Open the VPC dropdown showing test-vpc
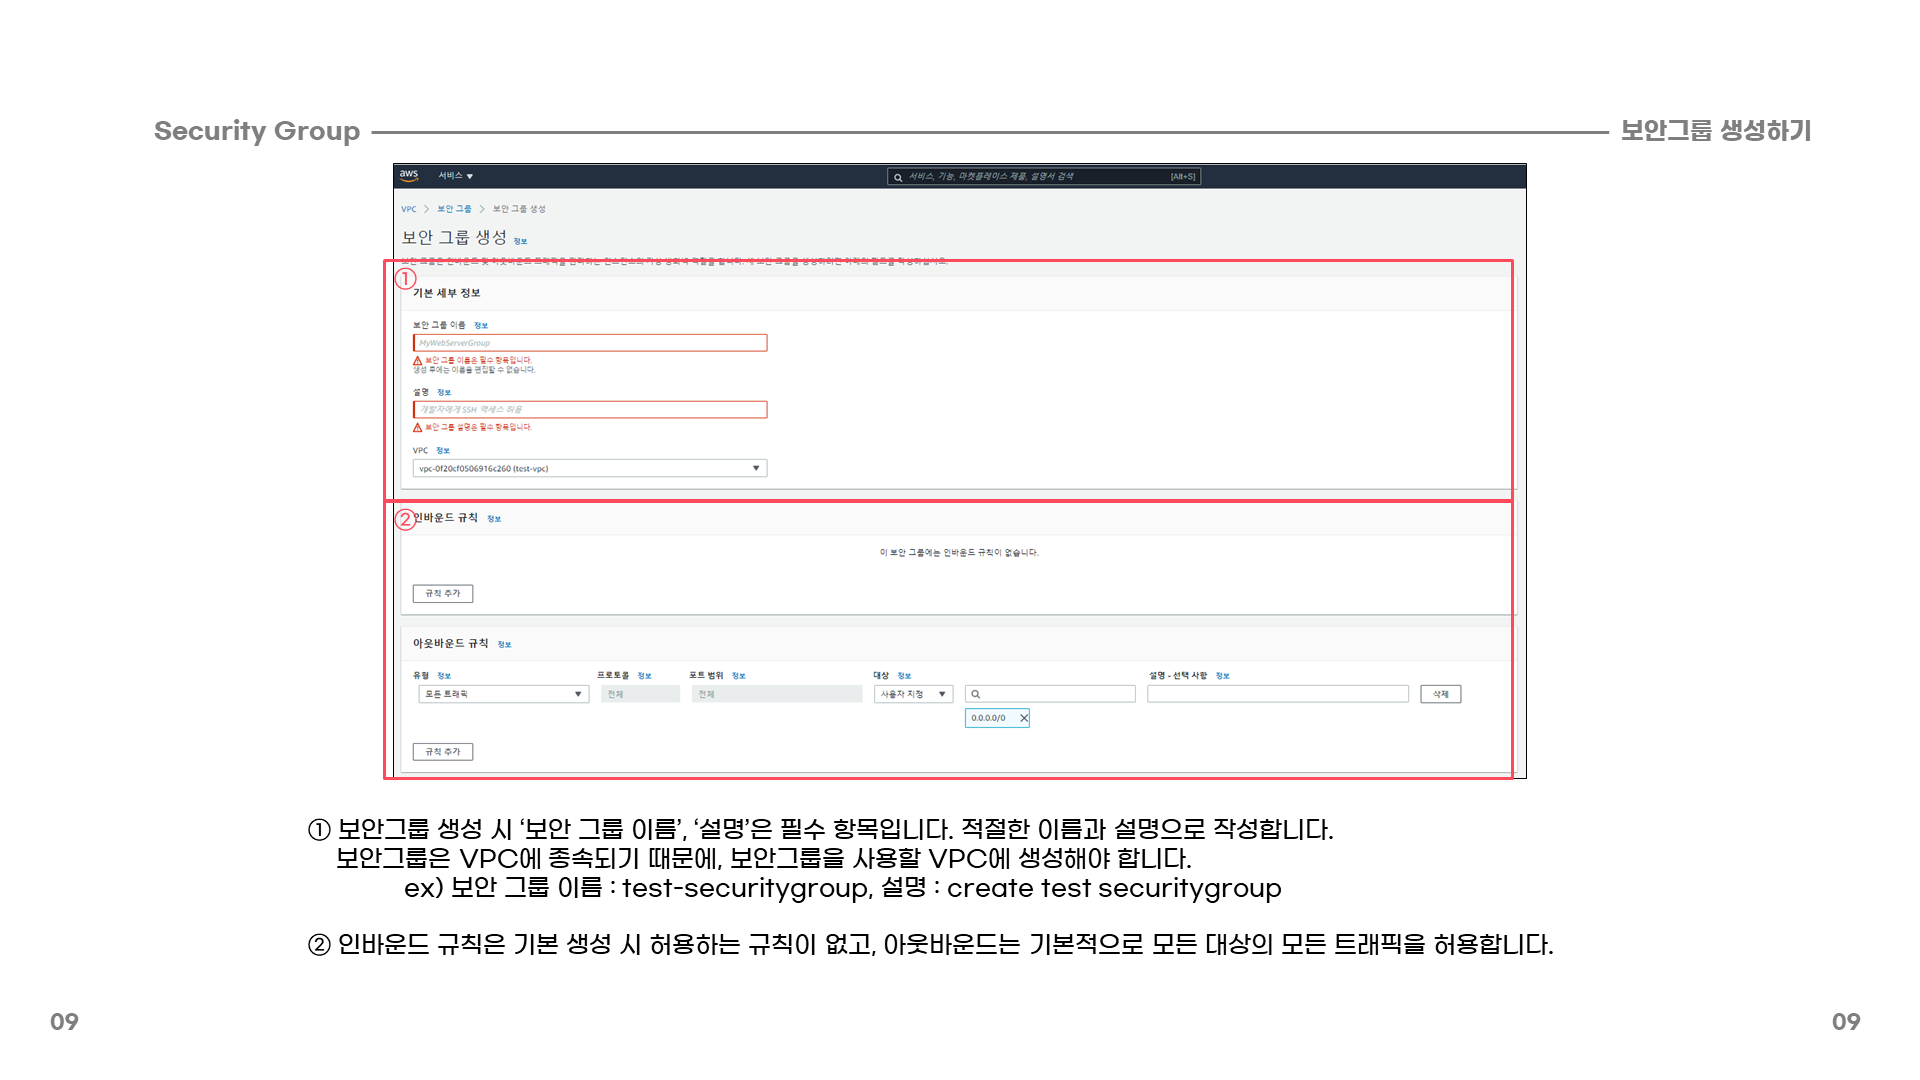1920x1080 pixels. pos(590,468)
